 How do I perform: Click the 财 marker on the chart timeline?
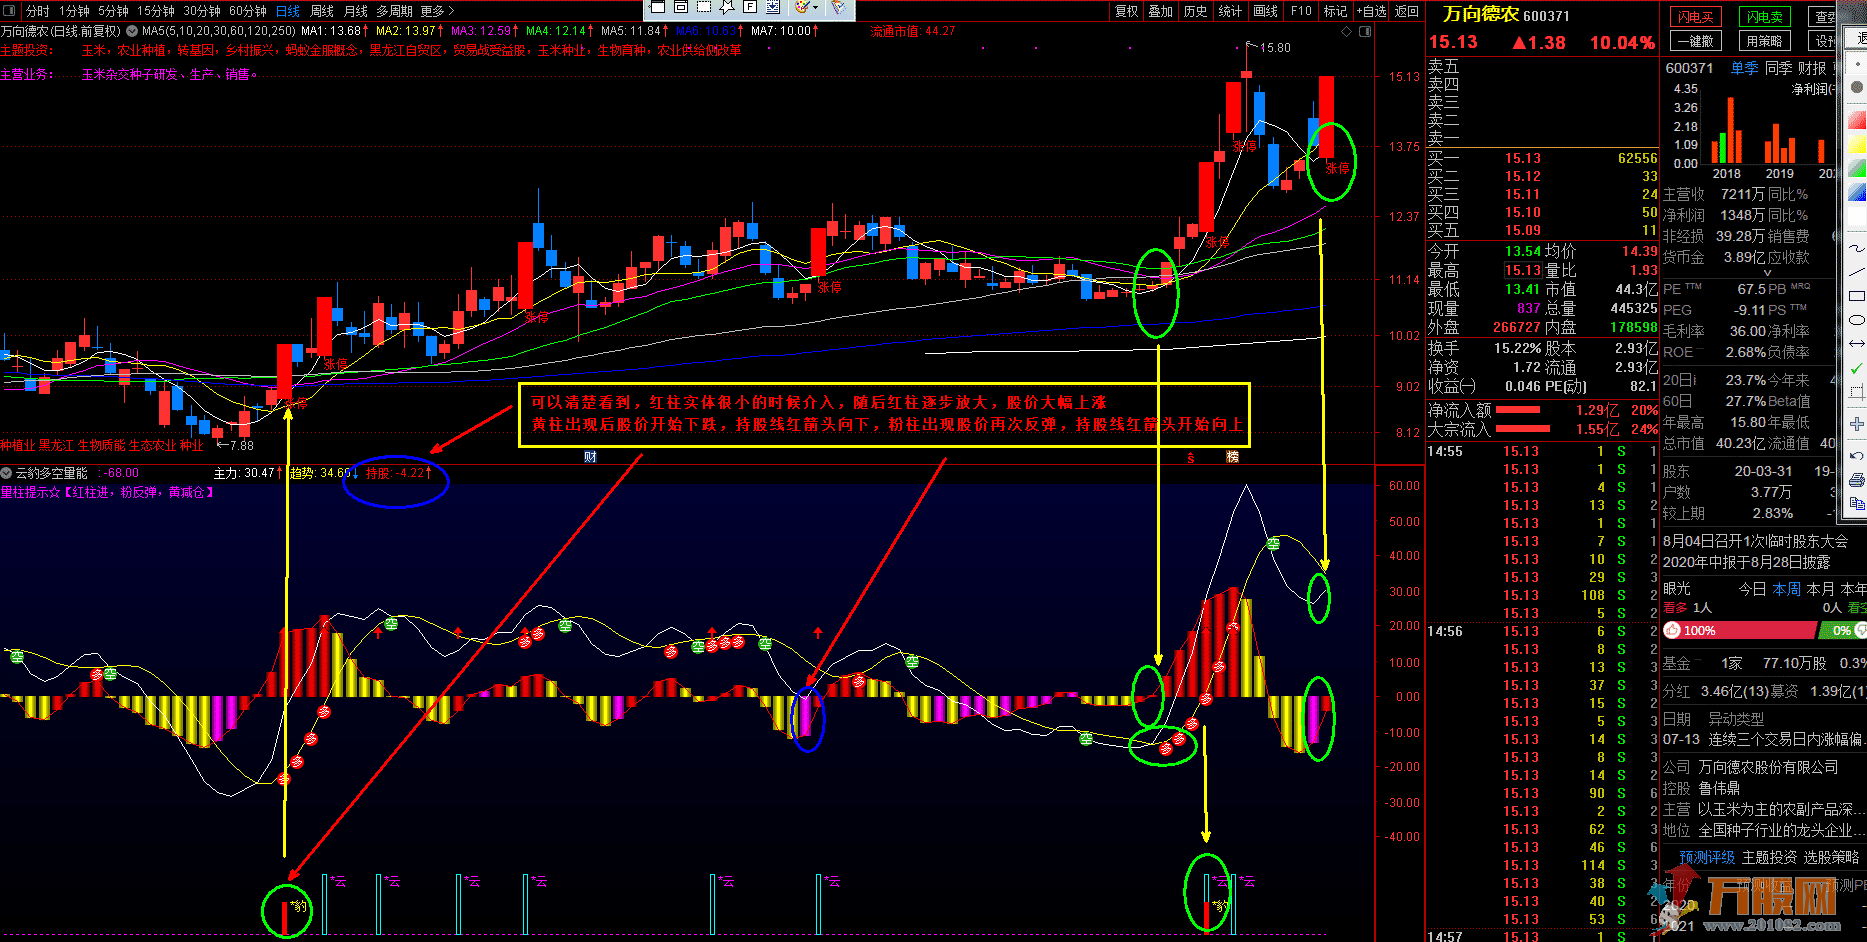click(590, 457)
